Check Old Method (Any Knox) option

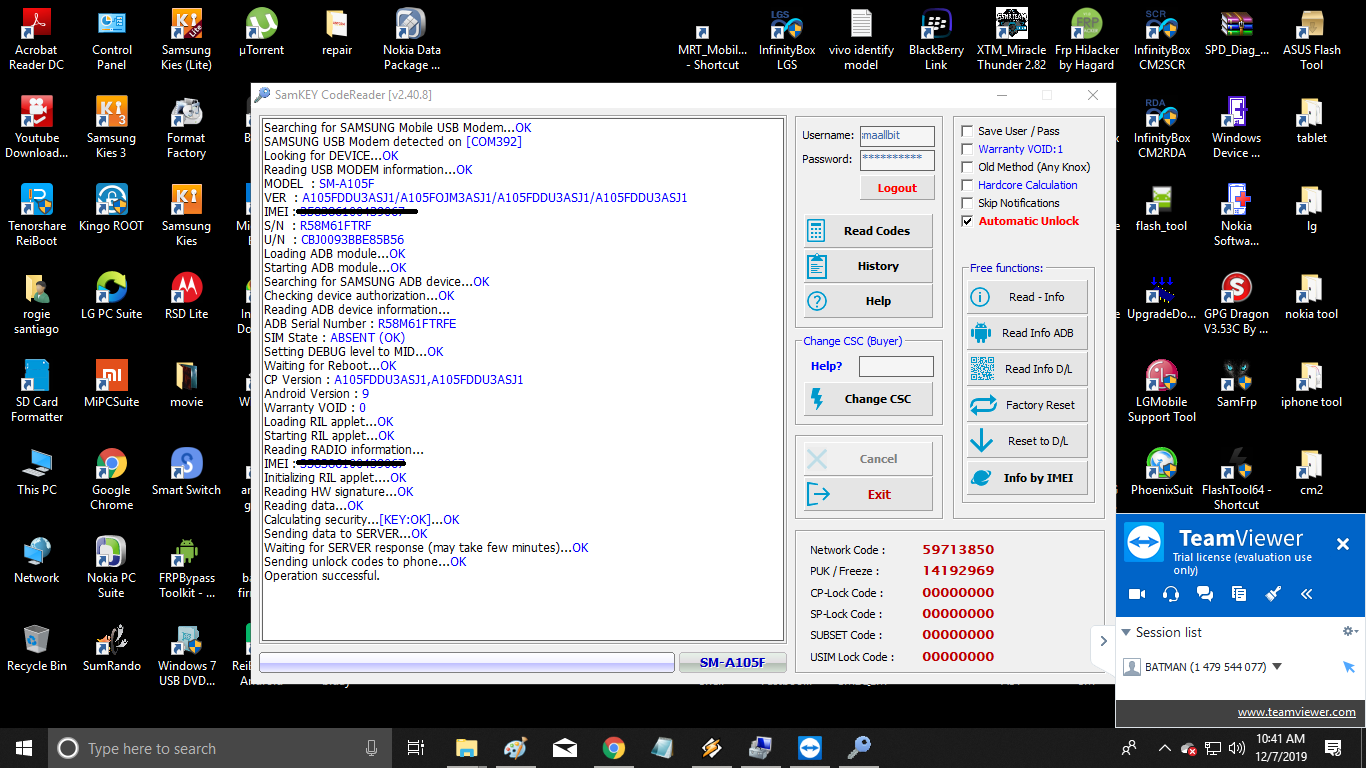(967, 167)
